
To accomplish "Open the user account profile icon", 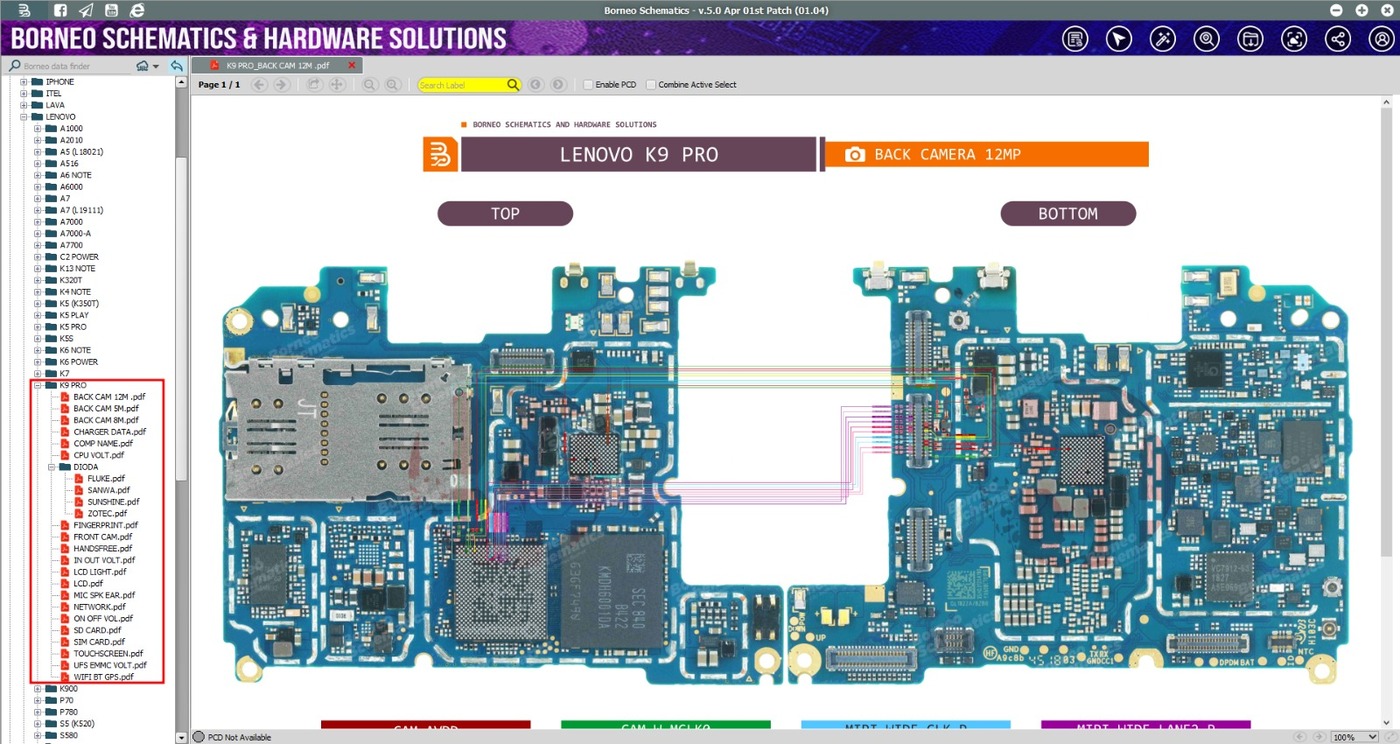I will click(x=1381, y=39).
